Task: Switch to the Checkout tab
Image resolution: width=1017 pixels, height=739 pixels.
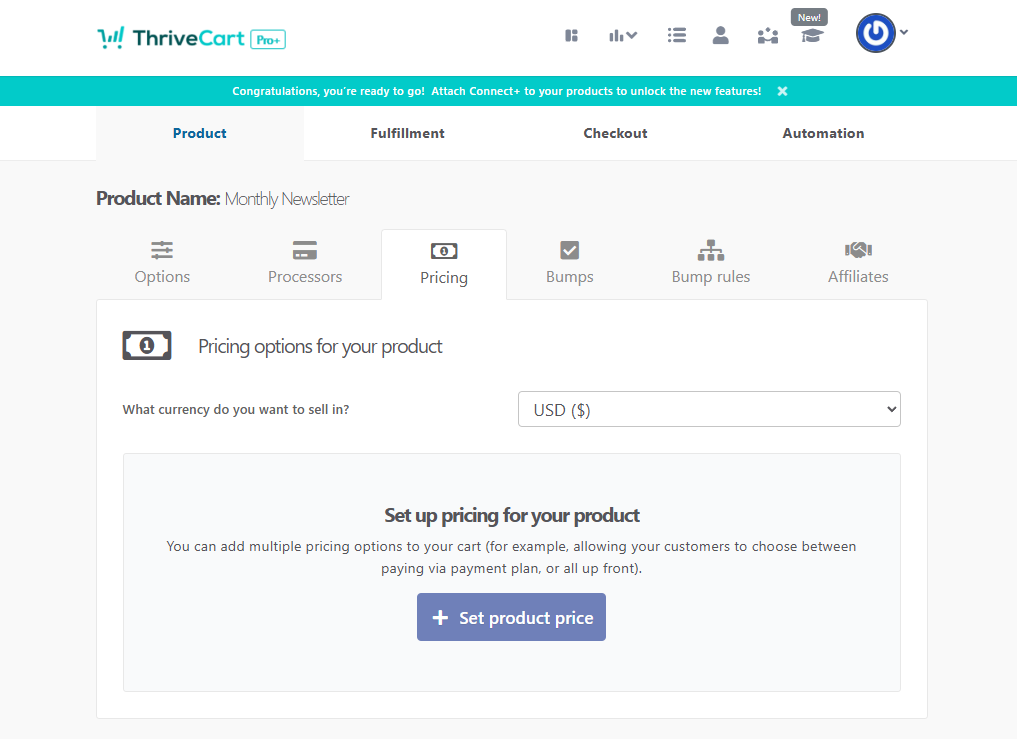Action: pyautogui.click(x=615, y=133)
